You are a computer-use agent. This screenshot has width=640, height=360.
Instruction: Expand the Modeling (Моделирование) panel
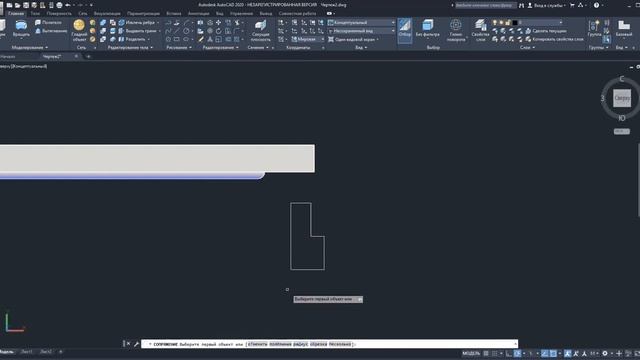tap(29, 48)
